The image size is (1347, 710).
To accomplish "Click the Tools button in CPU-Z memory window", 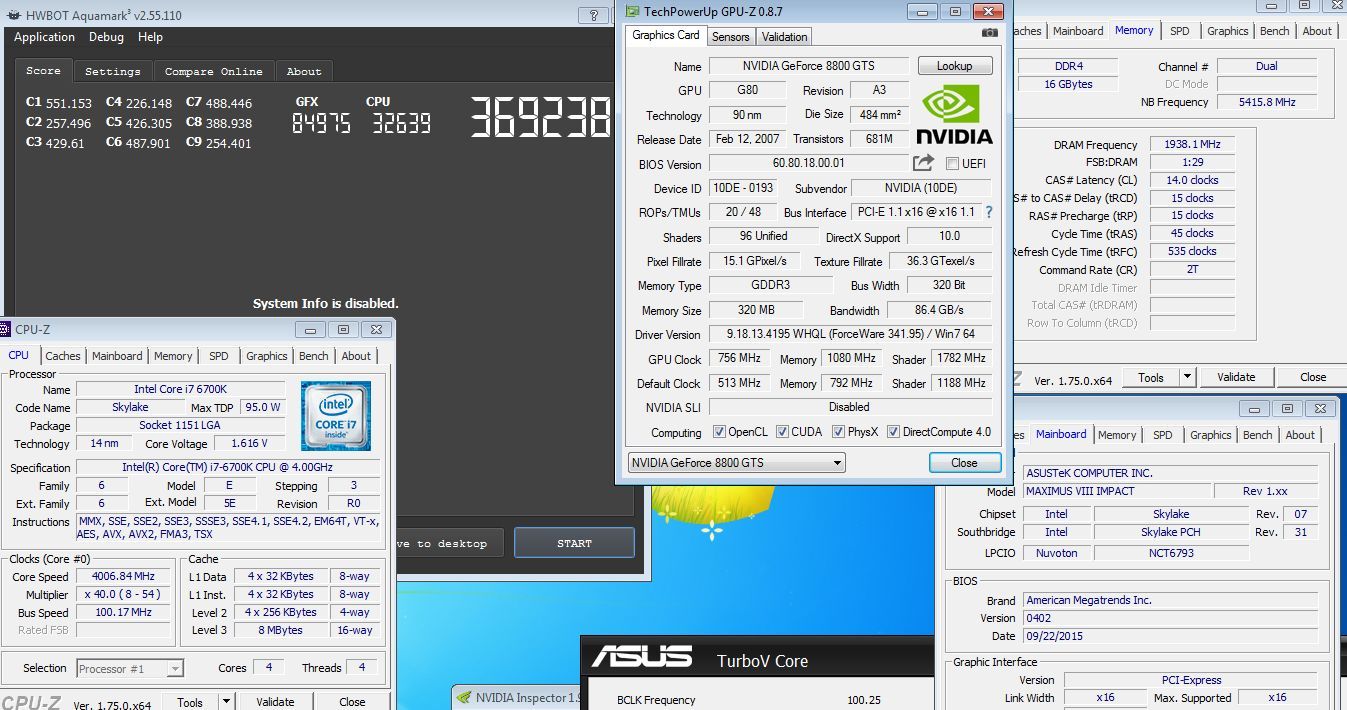I will pos(1151,377).
